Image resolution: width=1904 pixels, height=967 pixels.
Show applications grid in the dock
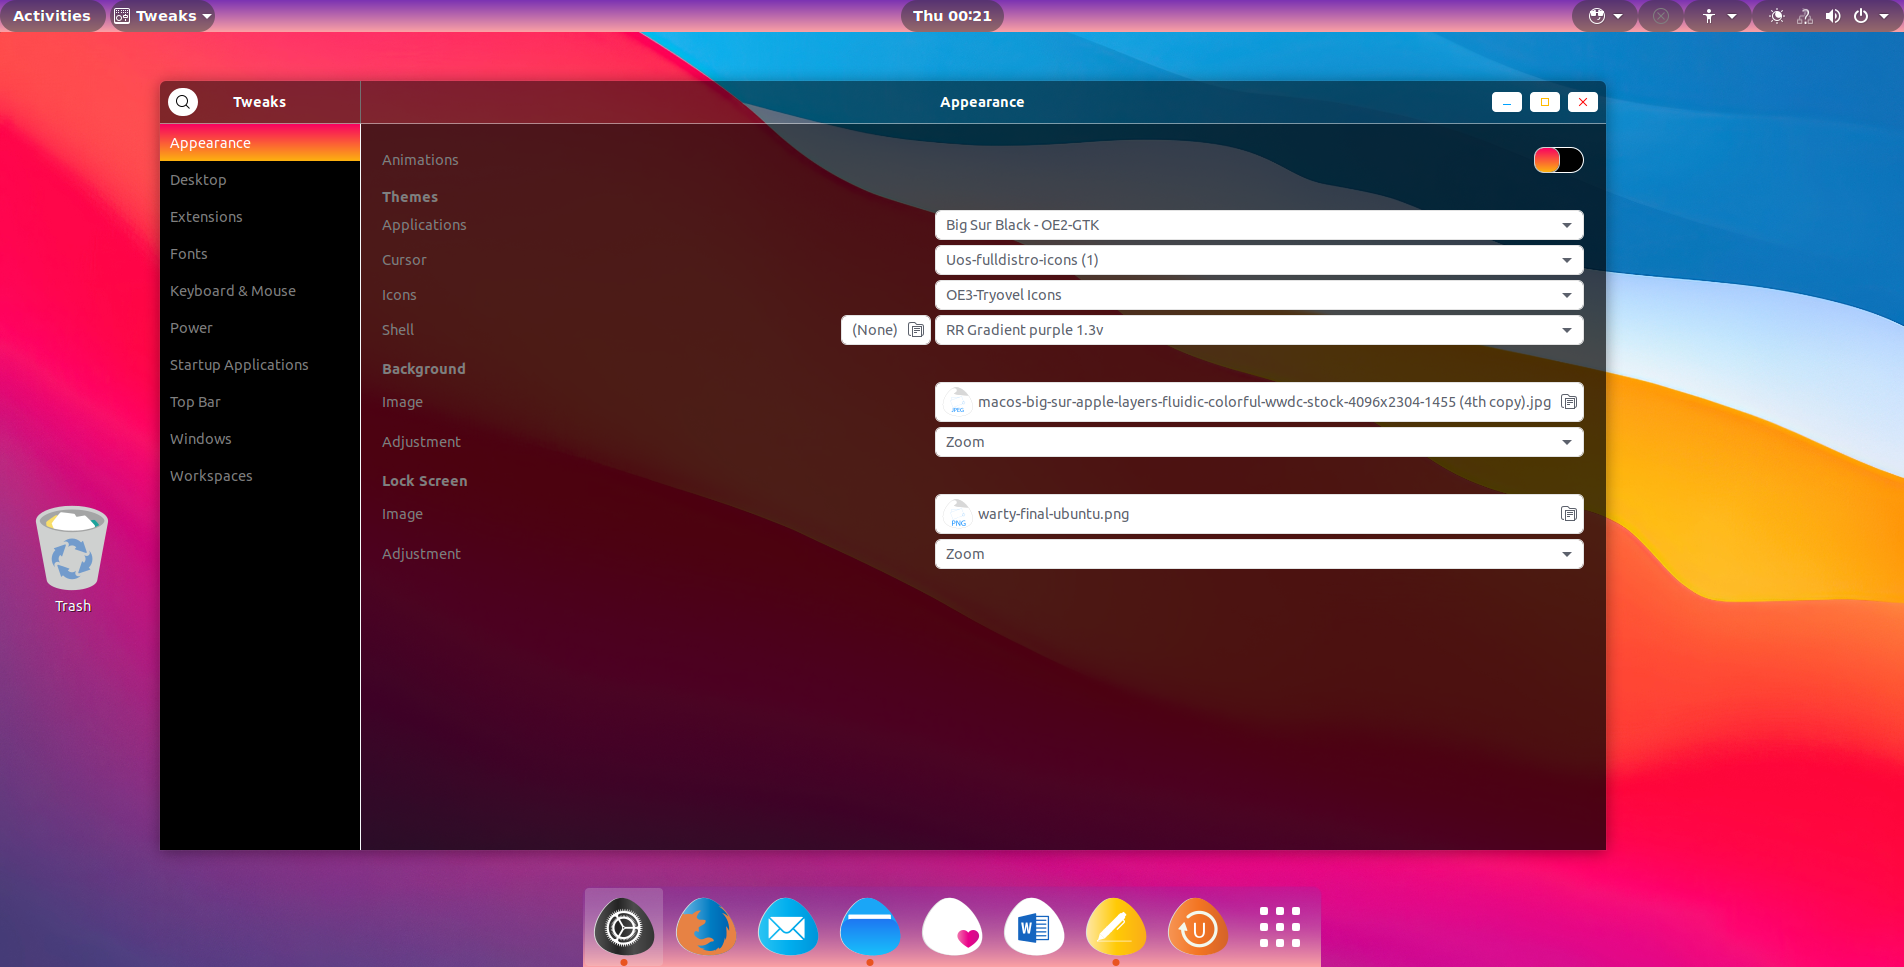pyautogui.click(x=1280, y=928)
